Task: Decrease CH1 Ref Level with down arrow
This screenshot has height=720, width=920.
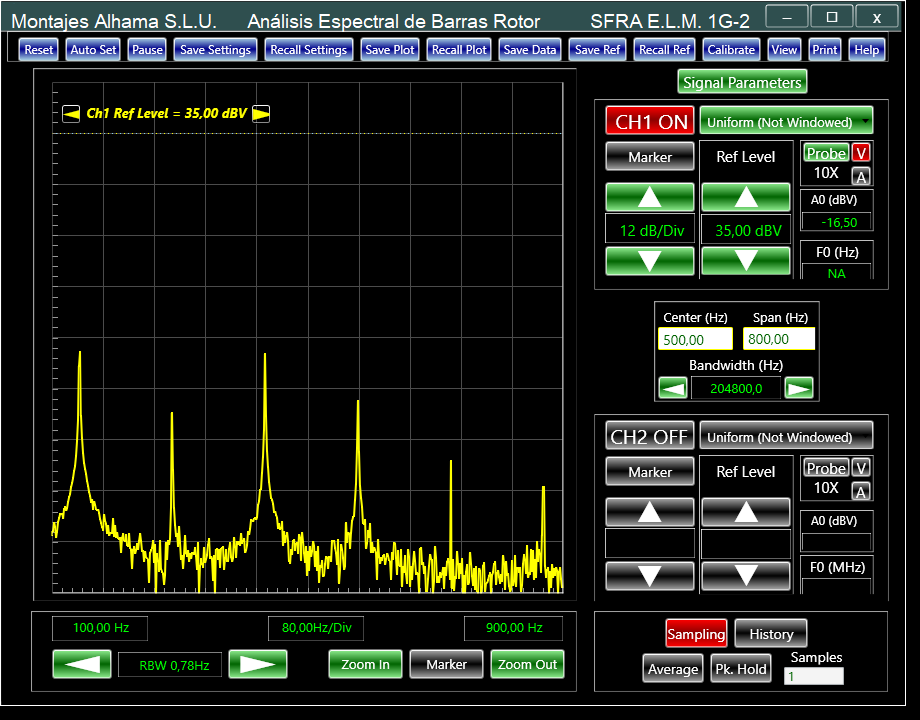Action: (746, 261)
